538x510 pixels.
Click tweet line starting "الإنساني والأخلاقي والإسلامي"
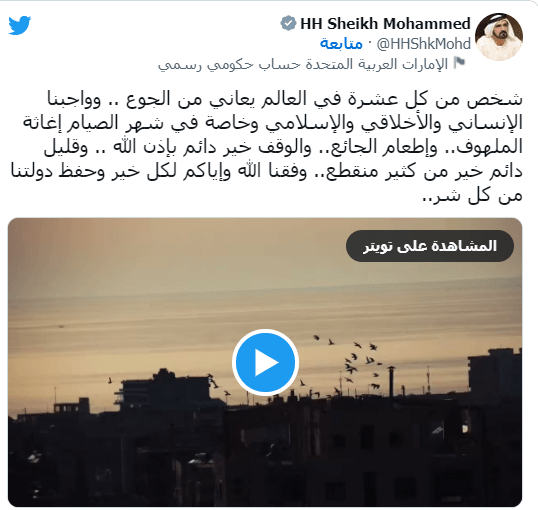tap(273, 123)
